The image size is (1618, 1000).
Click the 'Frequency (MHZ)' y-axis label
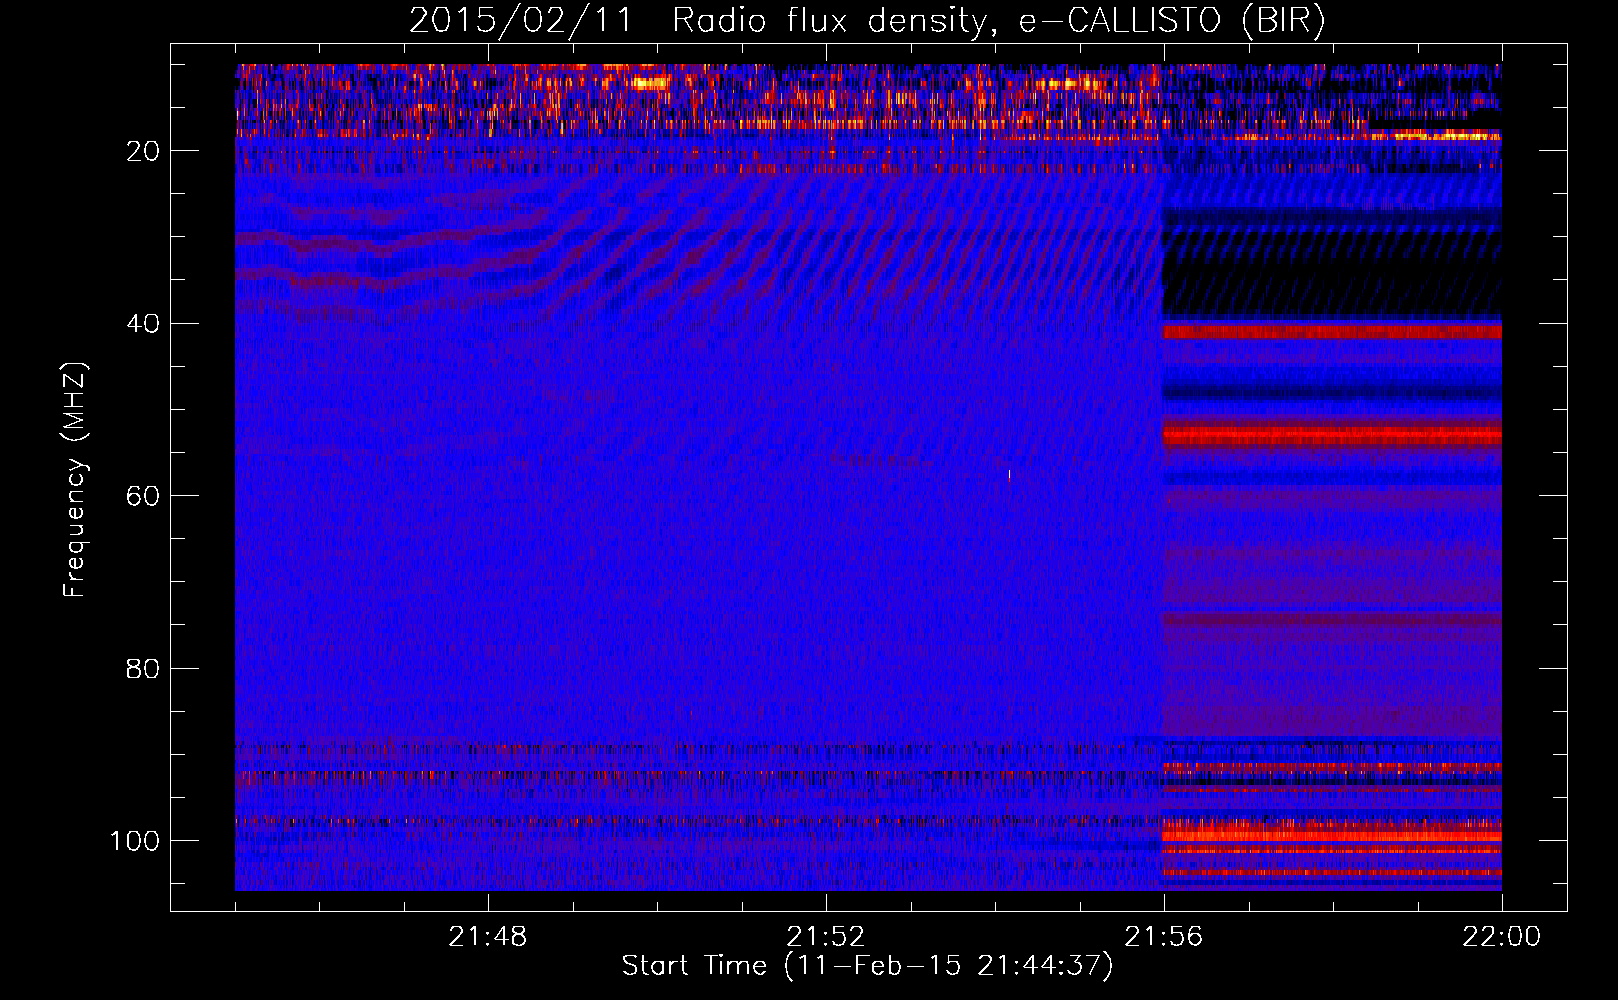[75, 479]
